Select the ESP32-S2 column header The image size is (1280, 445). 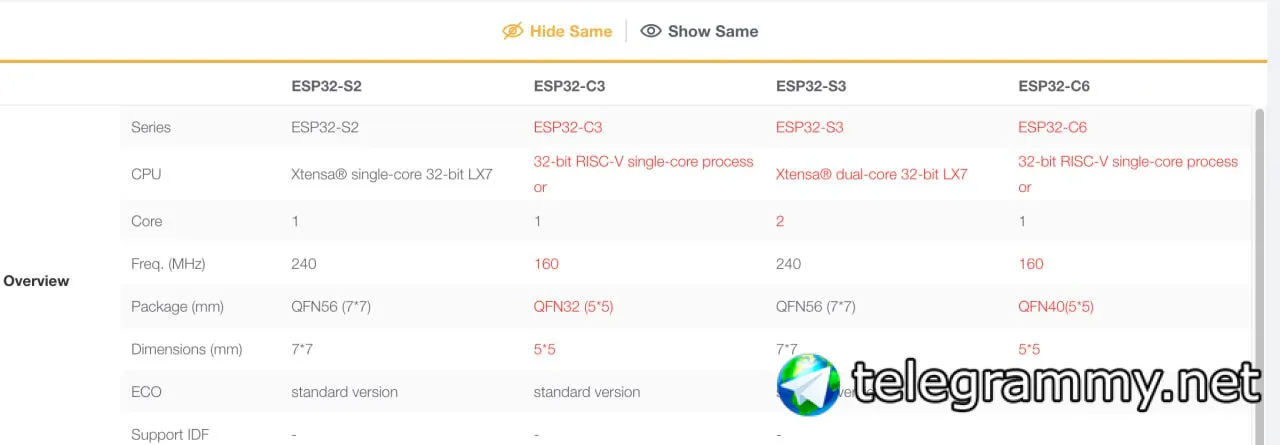(326, 86)
